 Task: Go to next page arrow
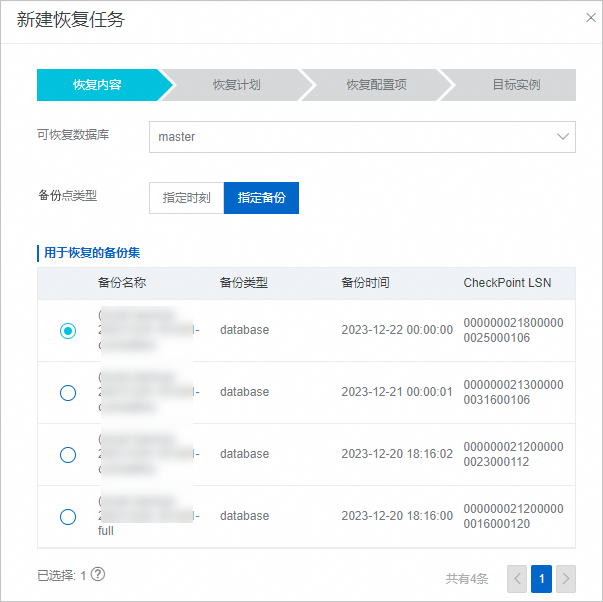coord(566,578)
